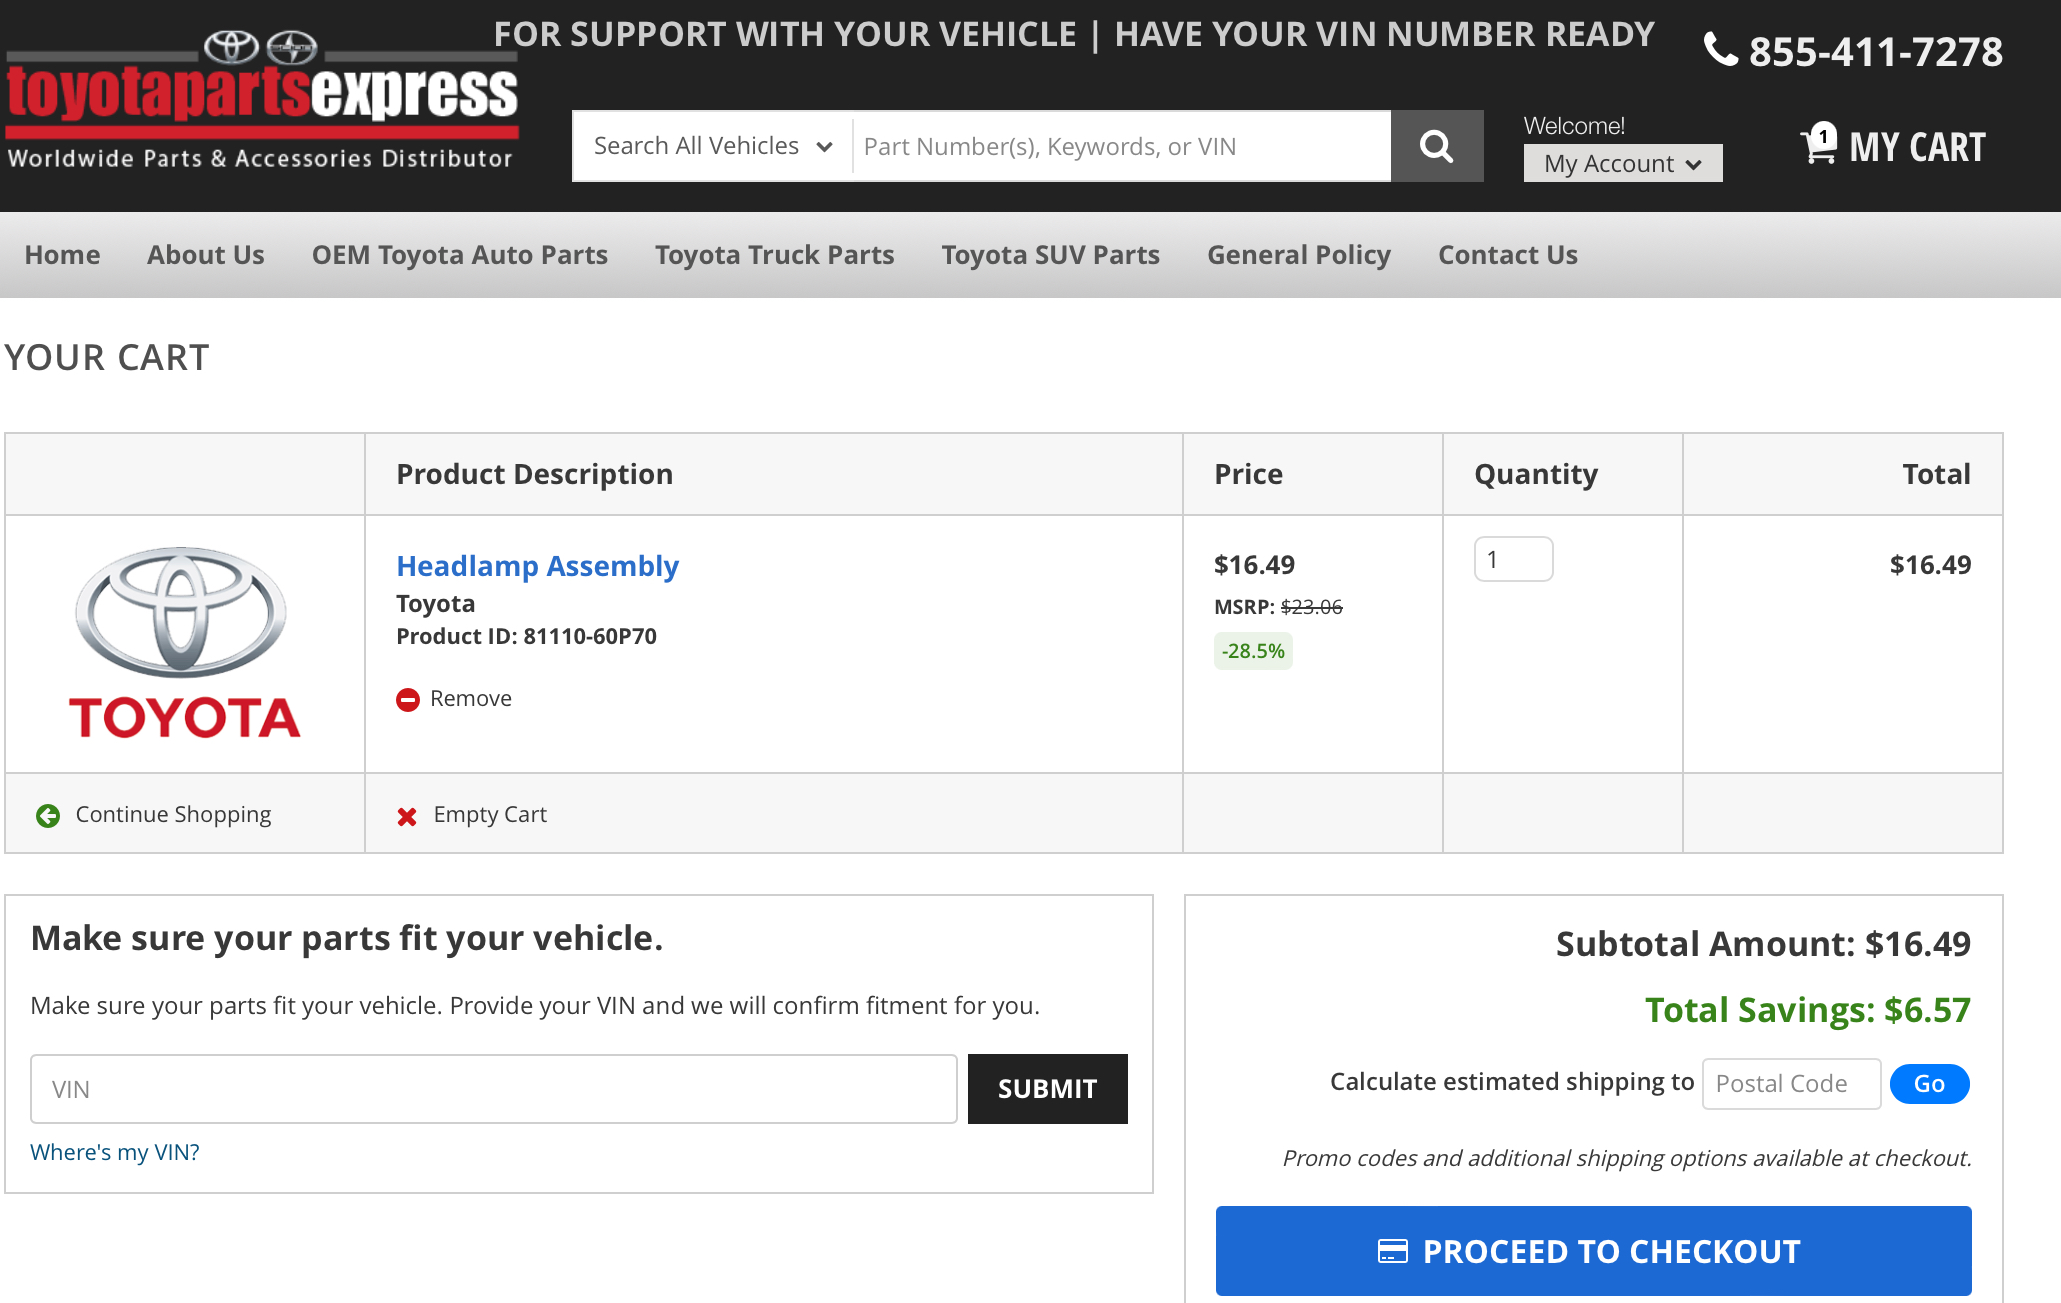Submit the VIN for fitment check

click(1047, 1089)
